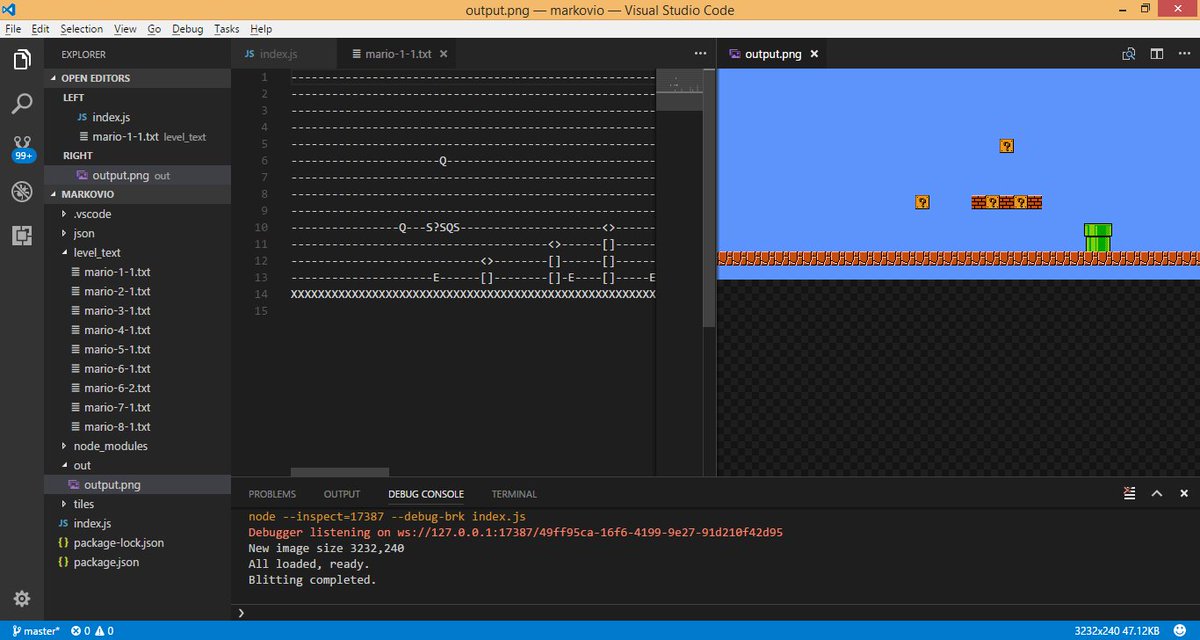This screenshot has width=1200, height=640.
Task: Open more actions in right editor group
Action: 1183,54
